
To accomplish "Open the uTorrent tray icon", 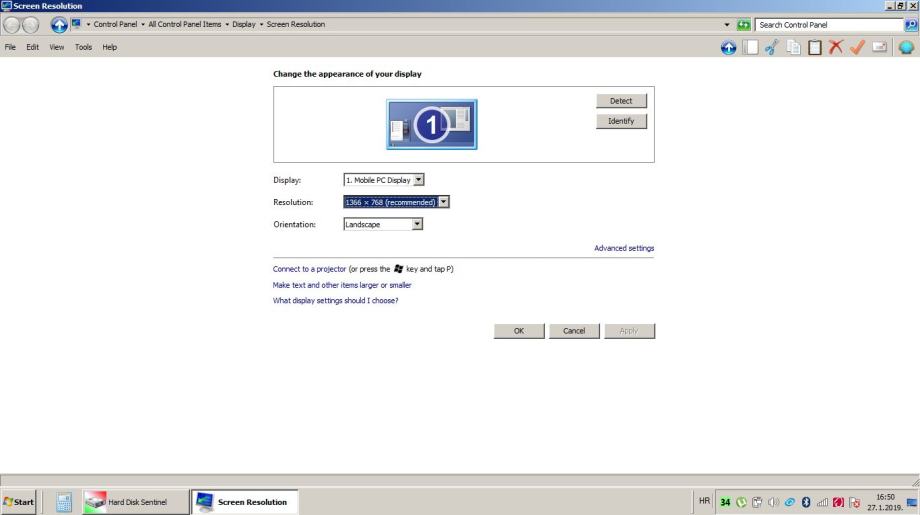I will click(x=741, y=502).
